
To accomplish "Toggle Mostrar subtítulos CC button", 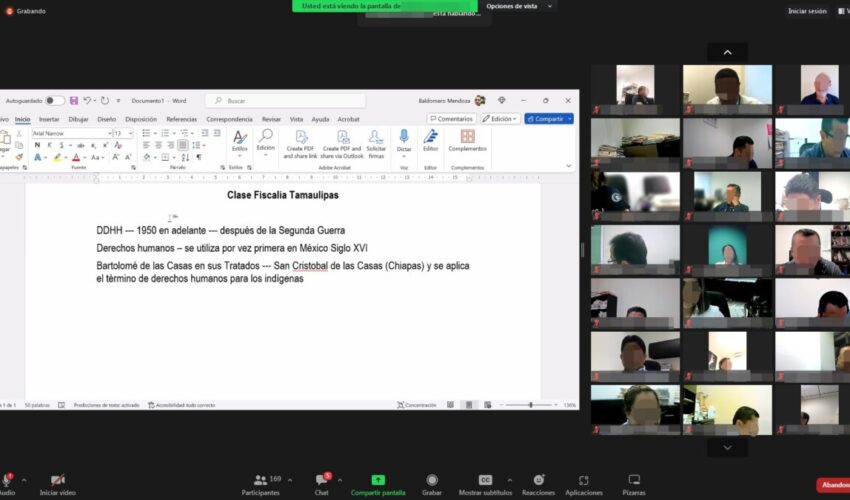I will coord(485,485).
